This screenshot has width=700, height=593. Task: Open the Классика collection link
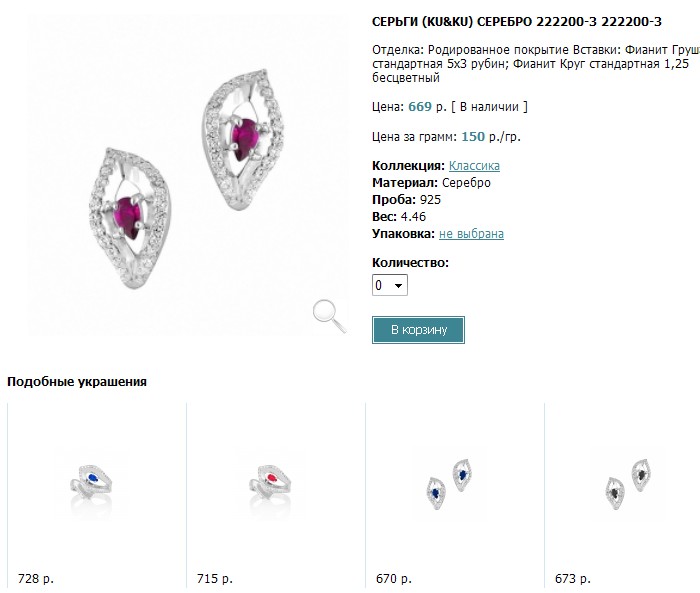474,166
